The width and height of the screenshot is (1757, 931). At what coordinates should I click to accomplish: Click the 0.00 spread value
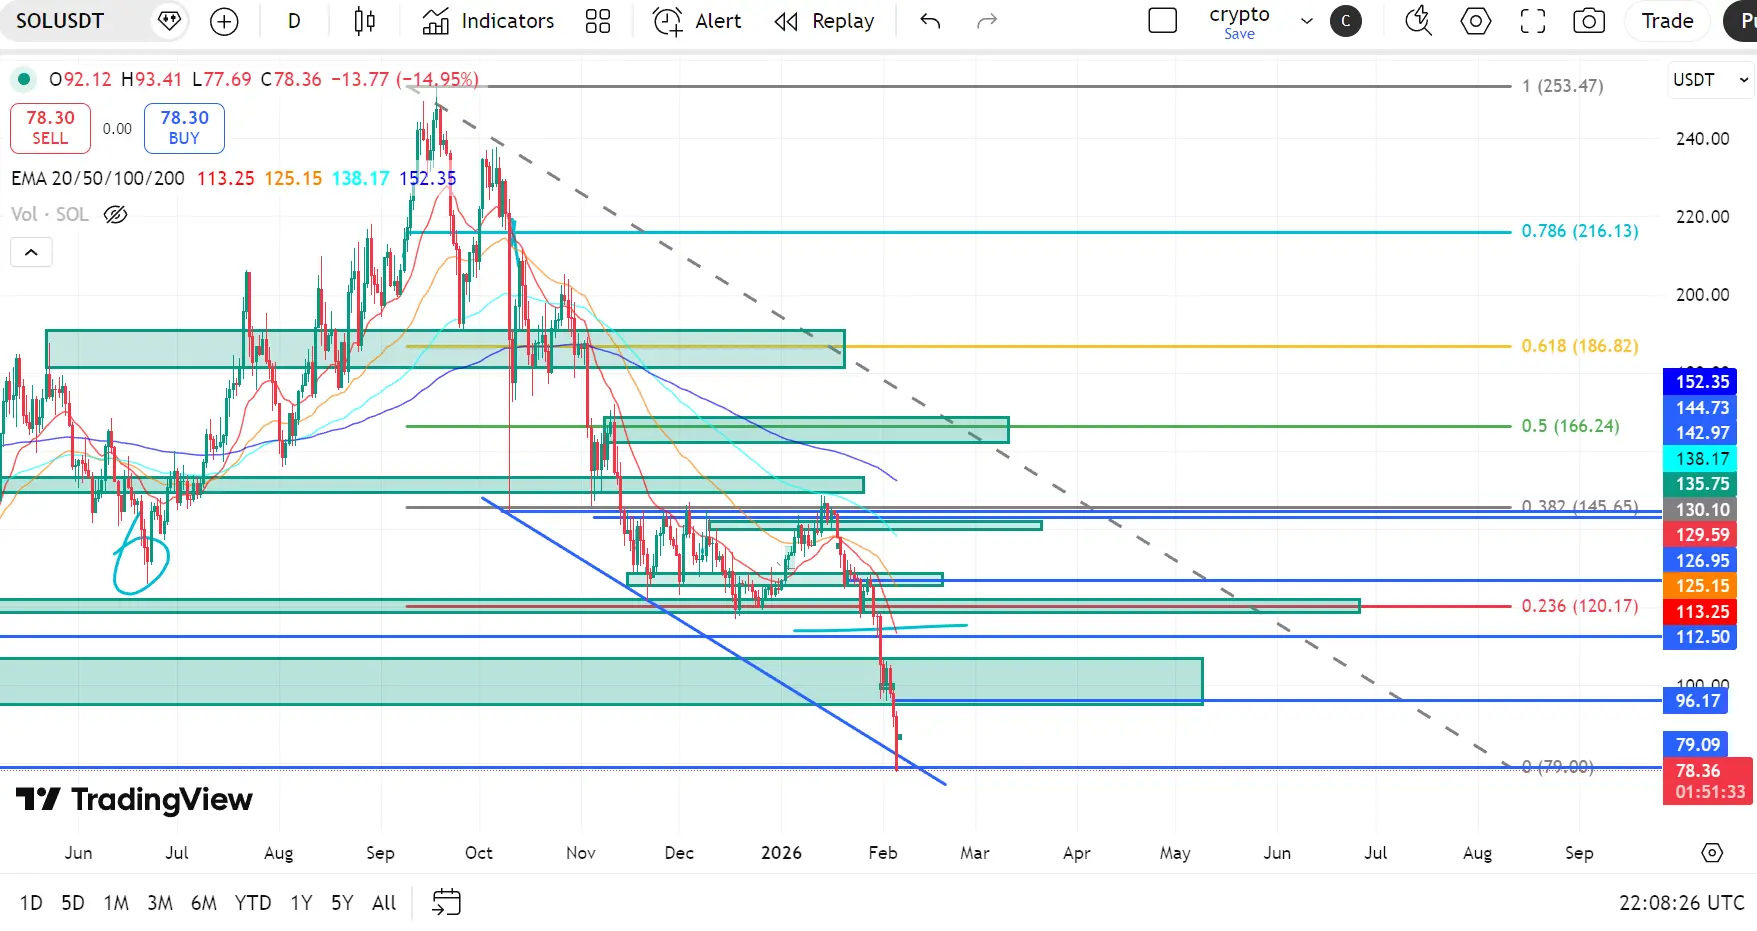pyautogui.click(x=117, y=128)
